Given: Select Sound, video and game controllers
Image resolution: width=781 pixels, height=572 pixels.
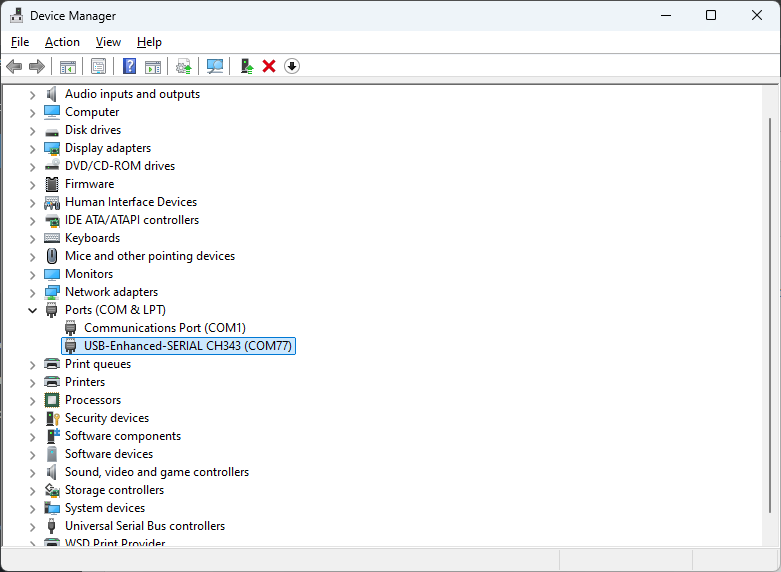Looking at the screenshot, I should click(x=156, y=472).
